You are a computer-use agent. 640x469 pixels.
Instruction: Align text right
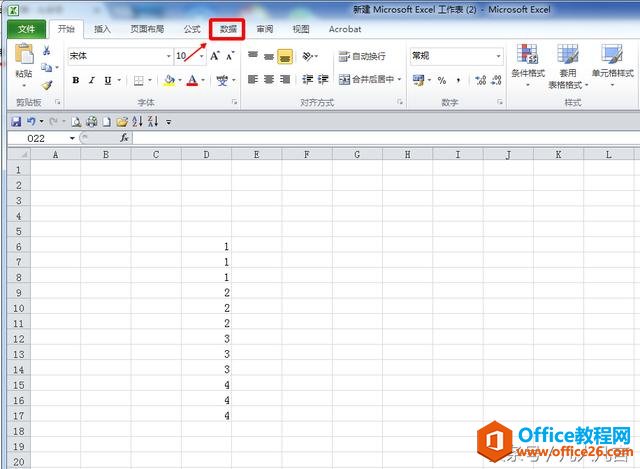click(285, 79)
